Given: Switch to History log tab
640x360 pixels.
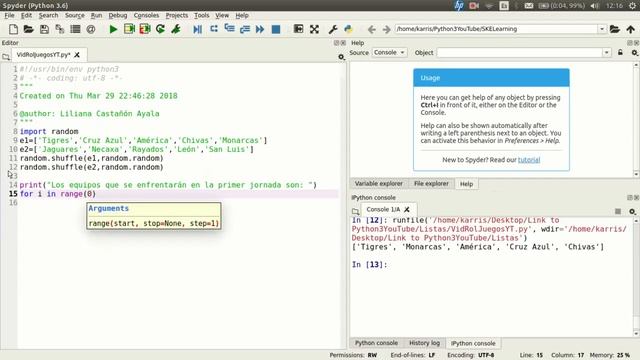Looking at the screenshot, I should pos(424,343).
